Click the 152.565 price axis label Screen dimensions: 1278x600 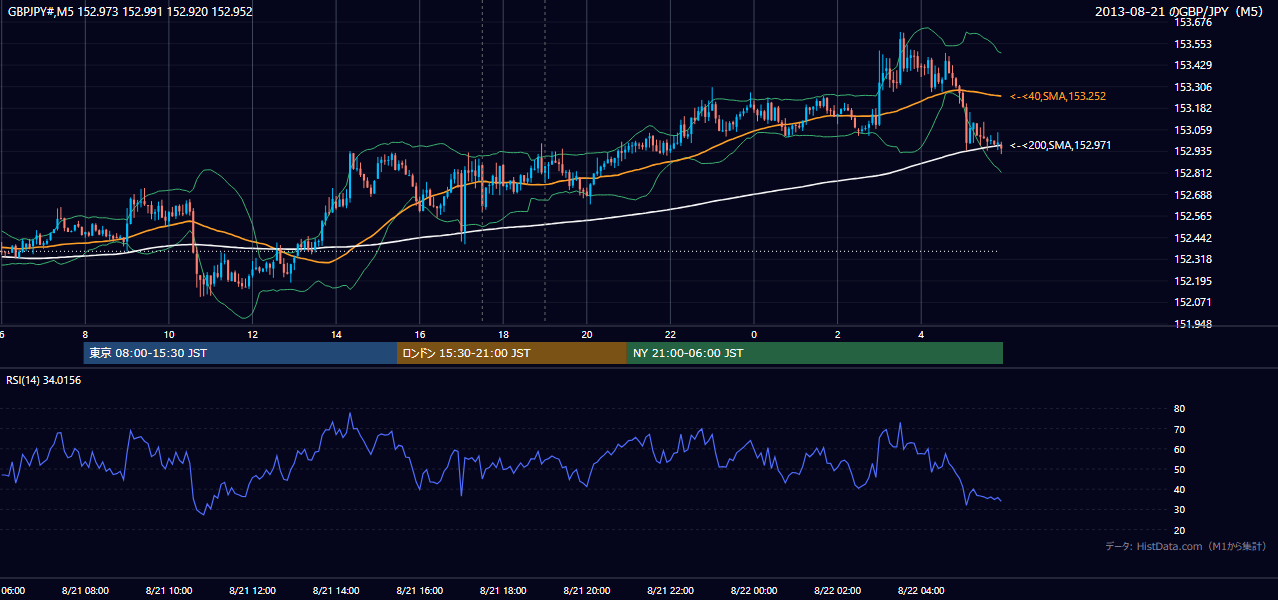pyautogui.click(x=1192, y=216)
